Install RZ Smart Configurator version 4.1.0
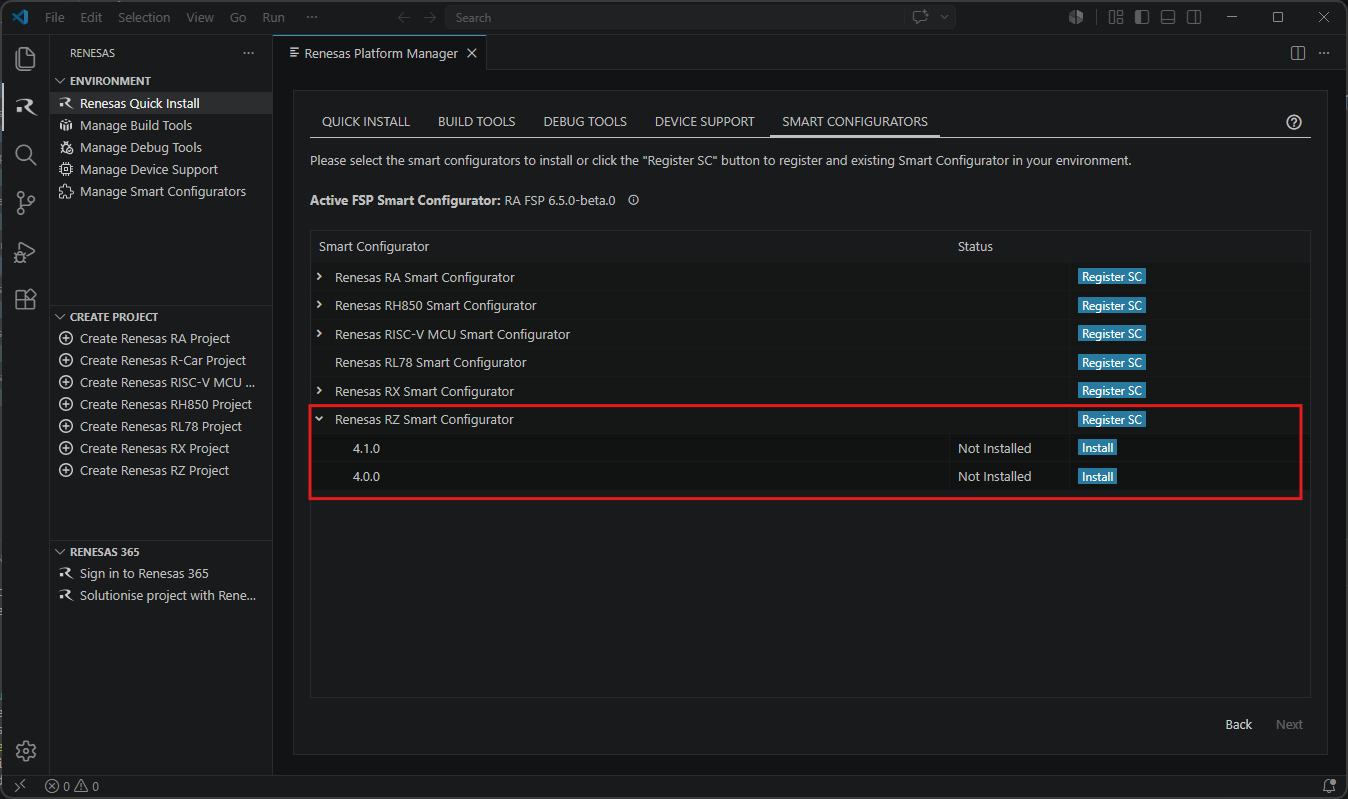 coord(1097,448)
